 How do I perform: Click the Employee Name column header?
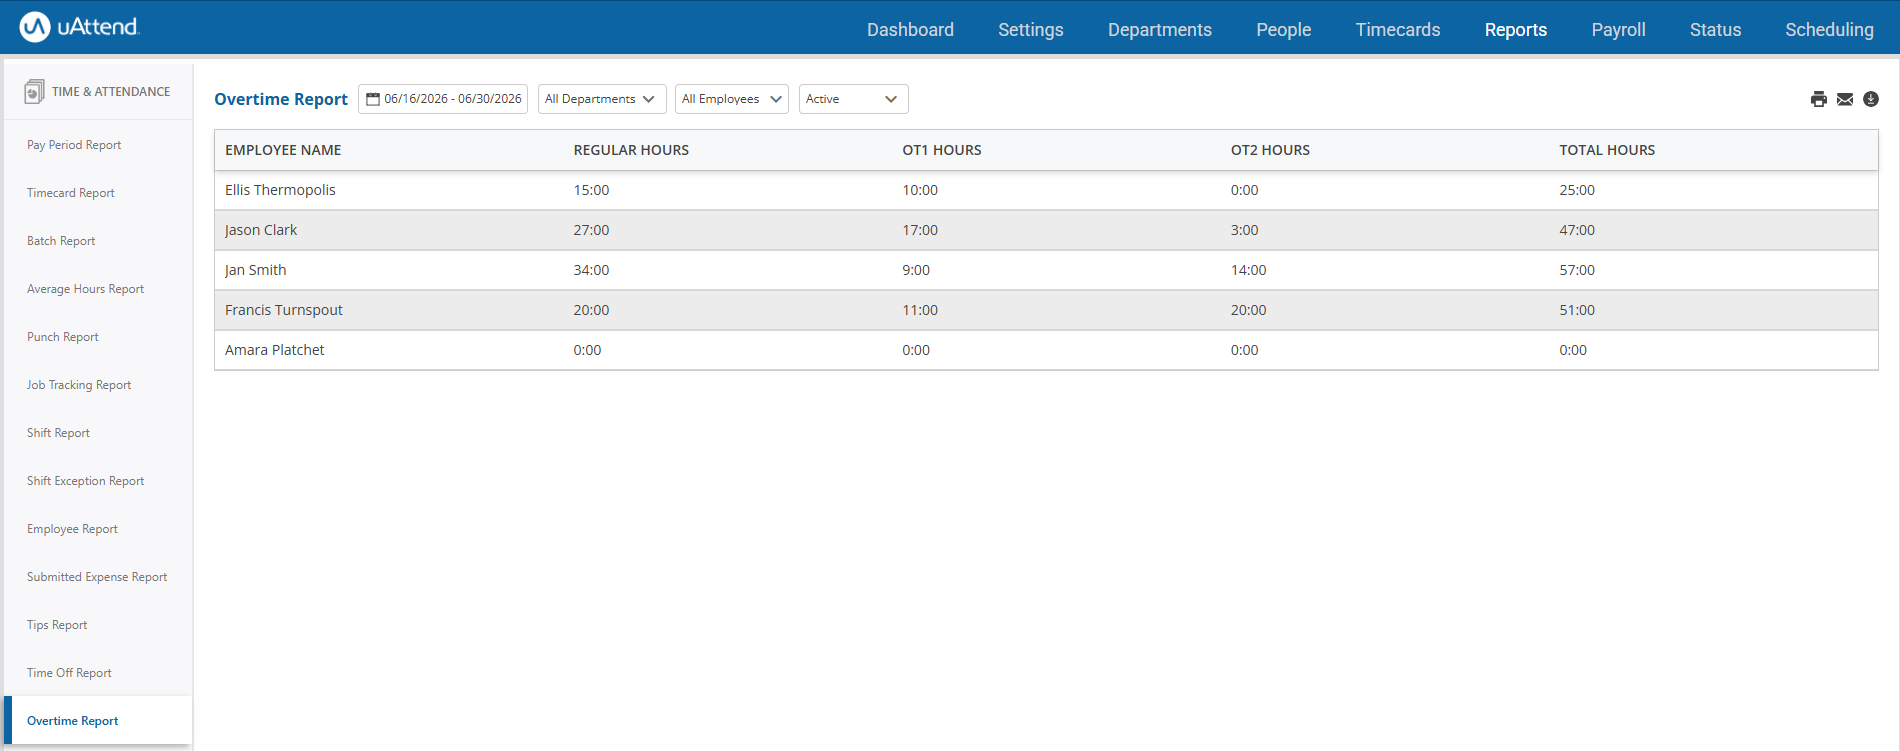283,150
